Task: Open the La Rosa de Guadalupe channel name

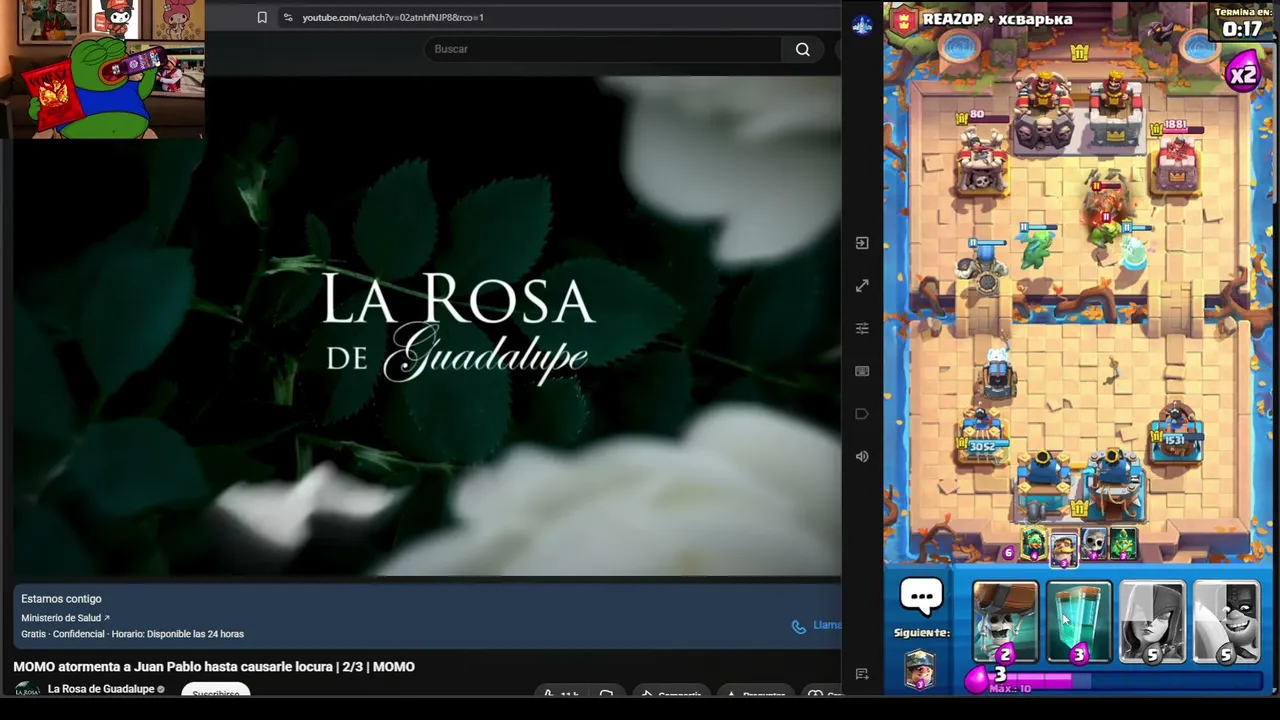Action: (x=101, y=689)
